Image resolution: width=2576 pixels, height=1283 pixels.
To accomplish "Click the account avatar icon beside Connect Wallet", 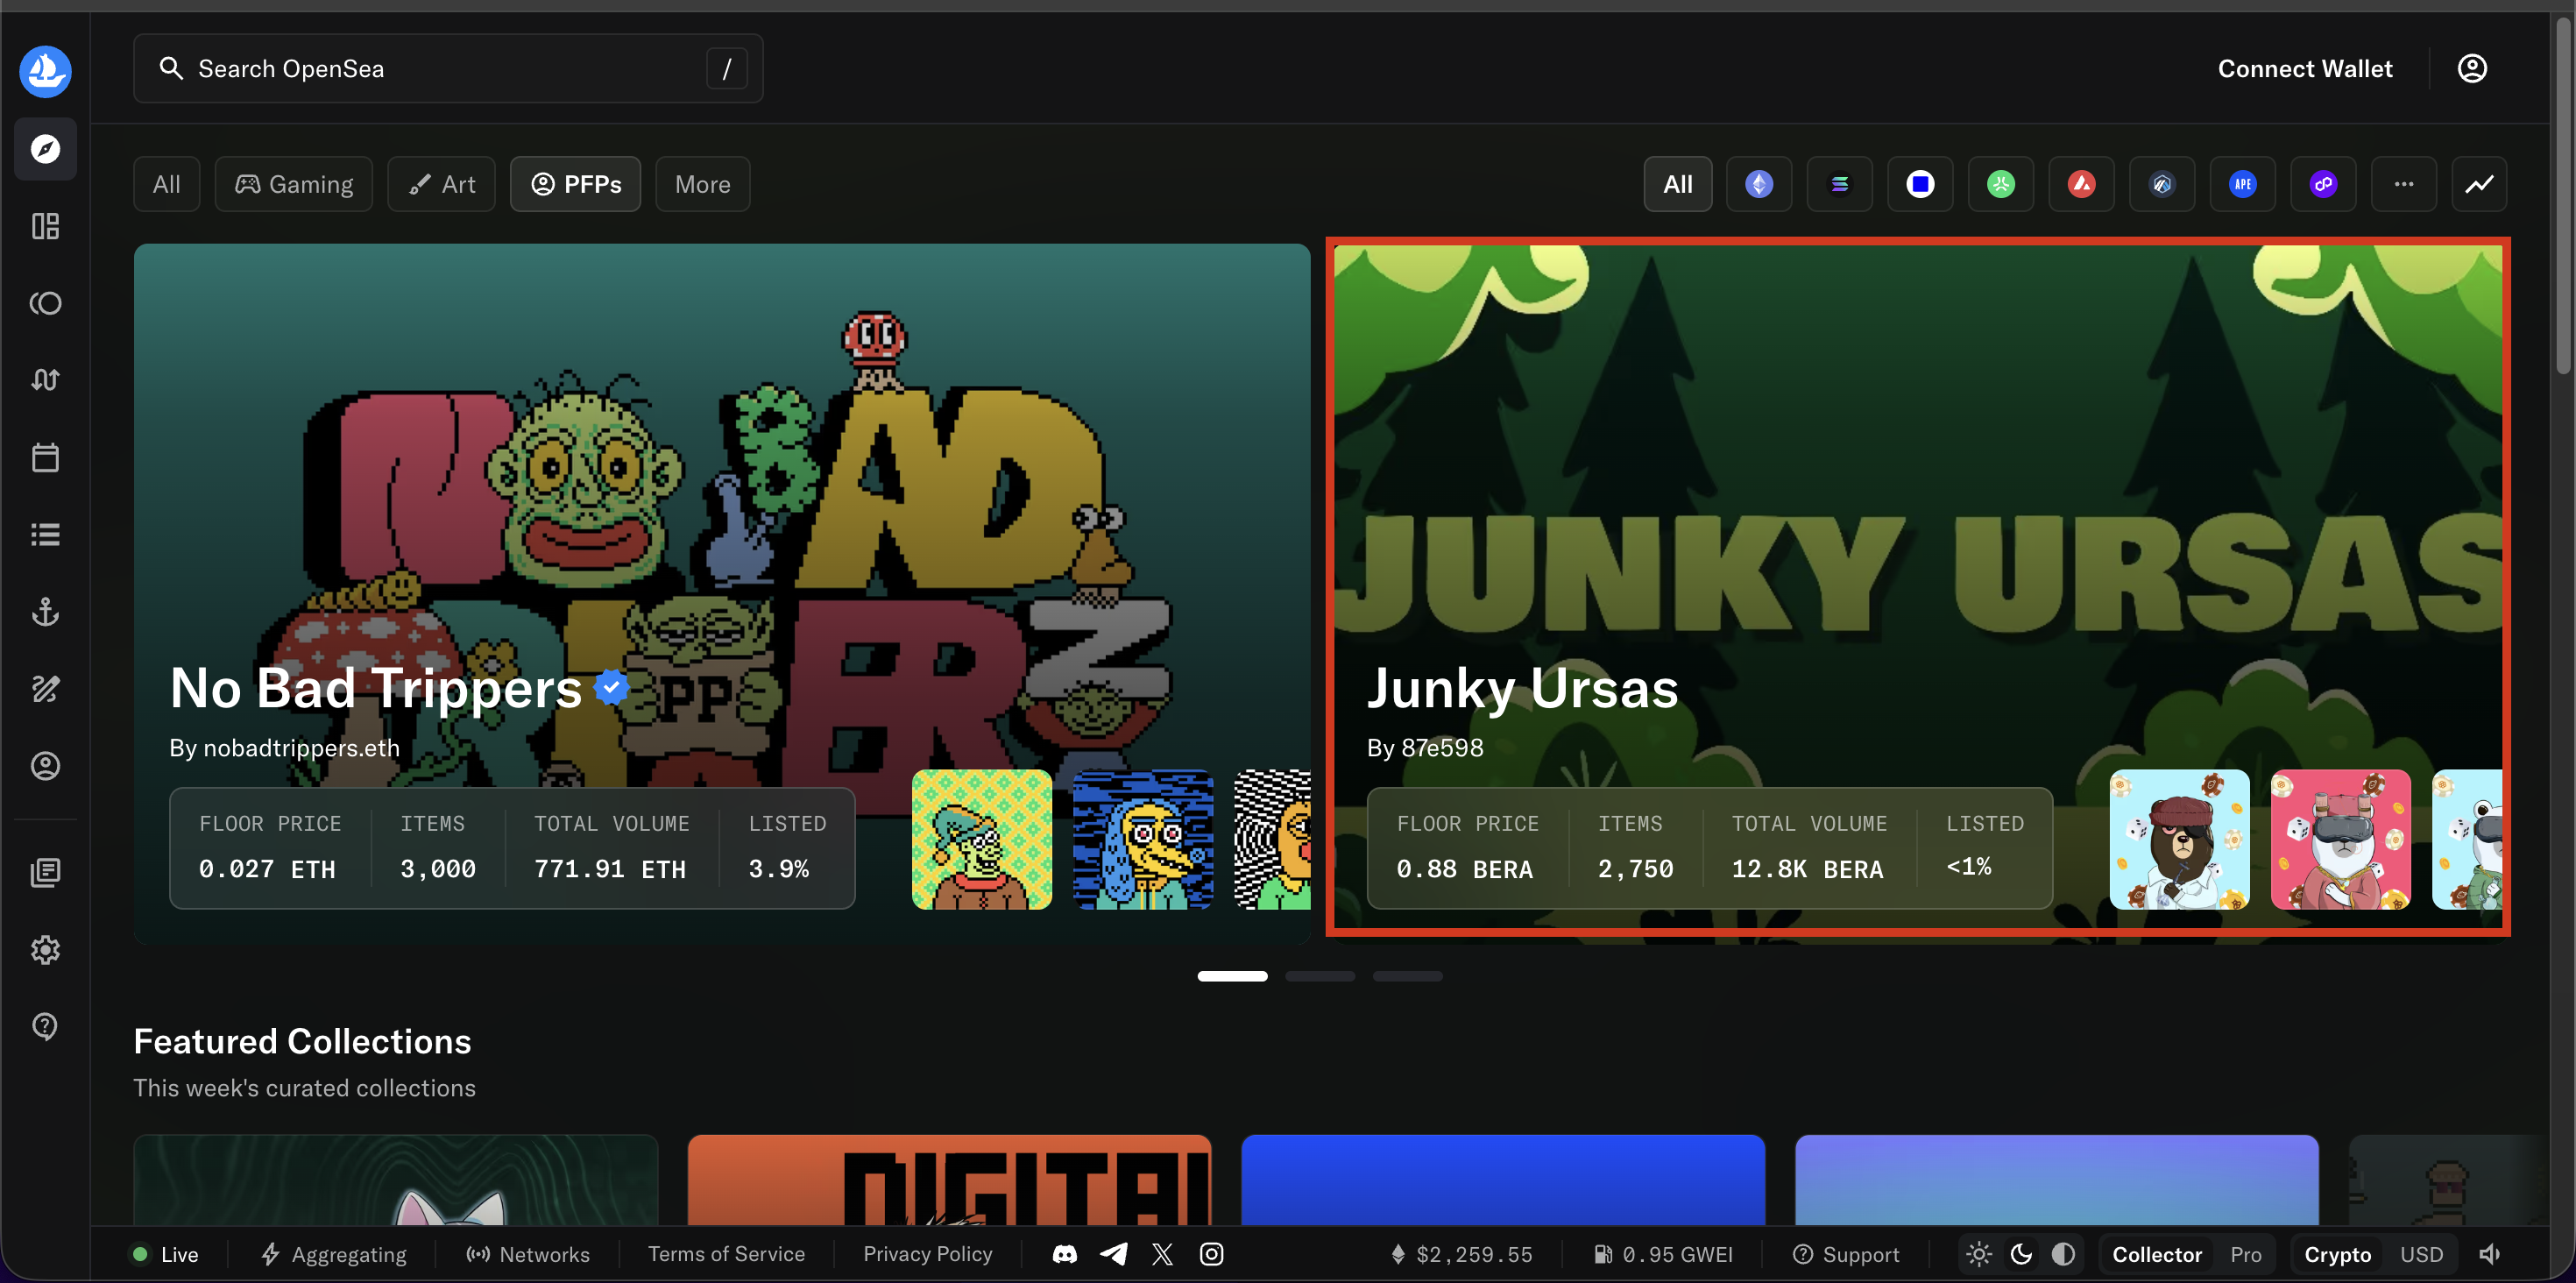I will (2472, 68).
